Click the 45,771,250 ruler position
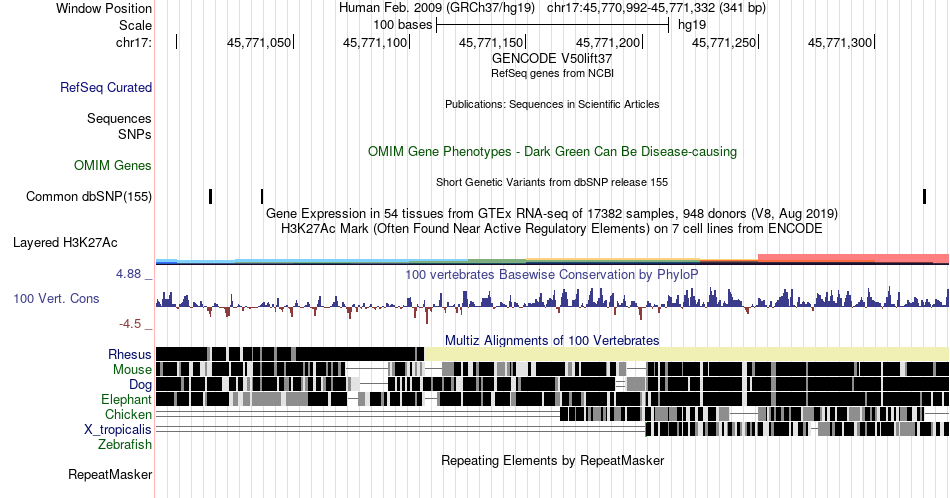 pos(724,42)
